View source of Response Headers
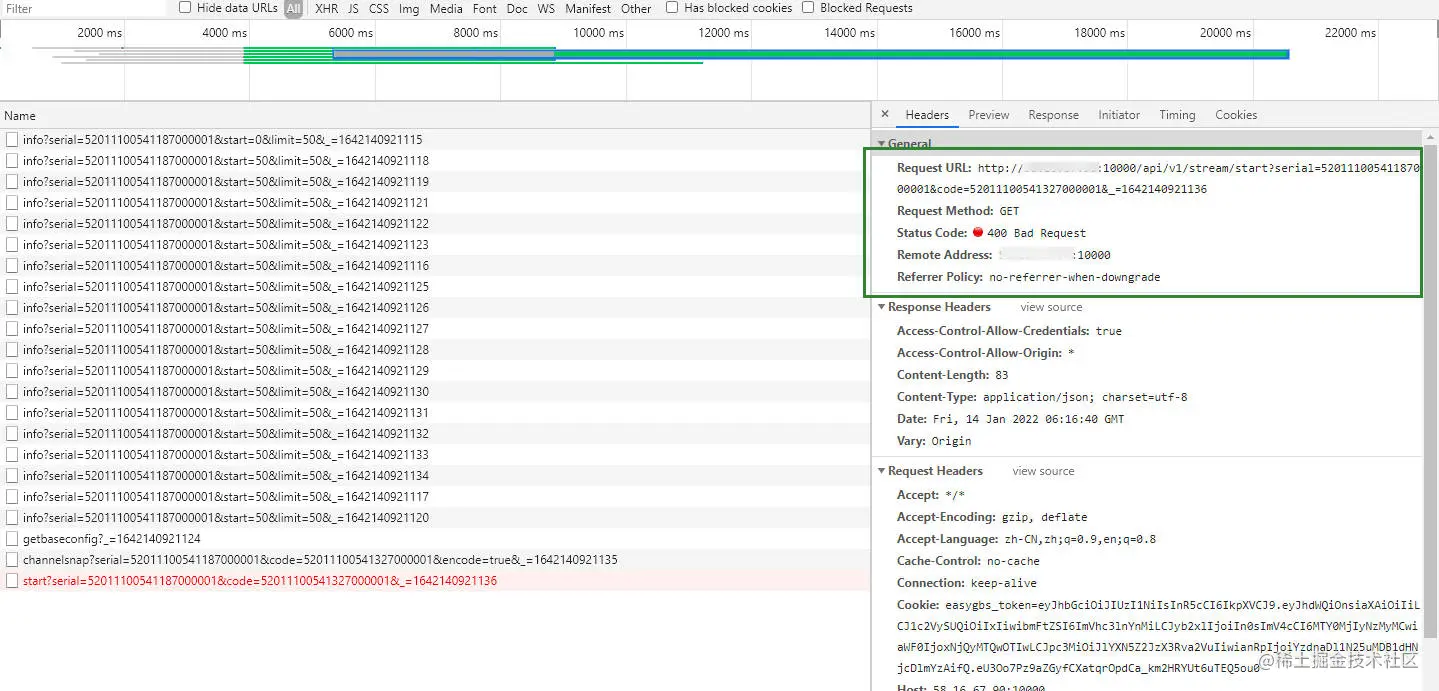This screenshot has height=691, width=1439. click(1051, 307)
